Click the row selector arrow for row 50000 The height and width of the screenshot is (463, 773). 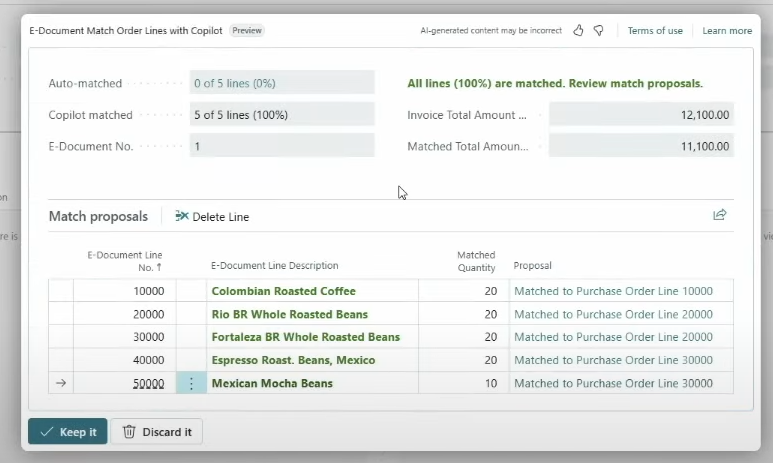pyautogui.click(x=61, y=383)
